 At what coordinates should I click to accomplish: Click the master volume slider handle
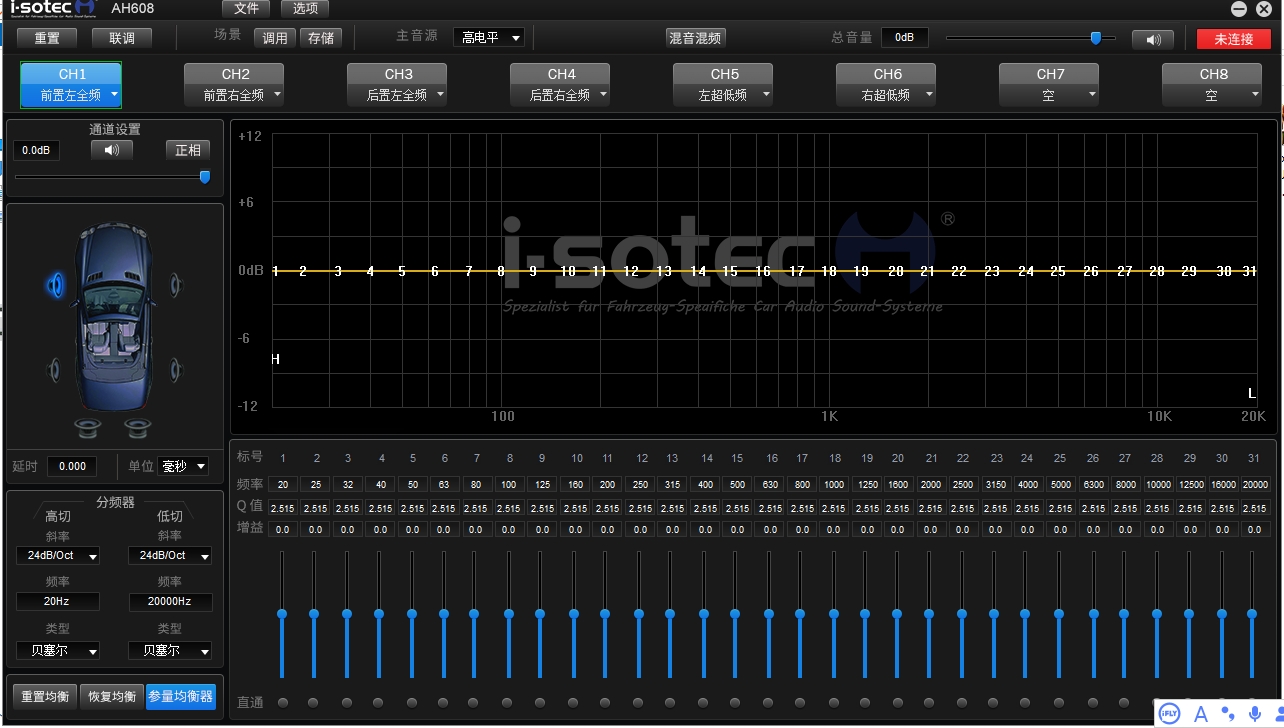tap(1095, 38)
